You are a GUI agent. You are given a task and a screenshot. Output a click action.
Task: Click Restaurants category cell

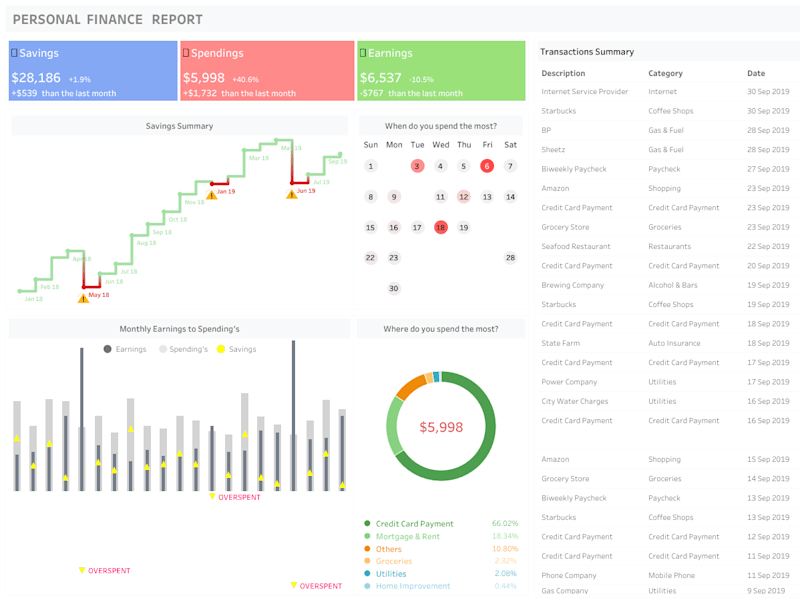pyautogui.click(x=669, y=246)
